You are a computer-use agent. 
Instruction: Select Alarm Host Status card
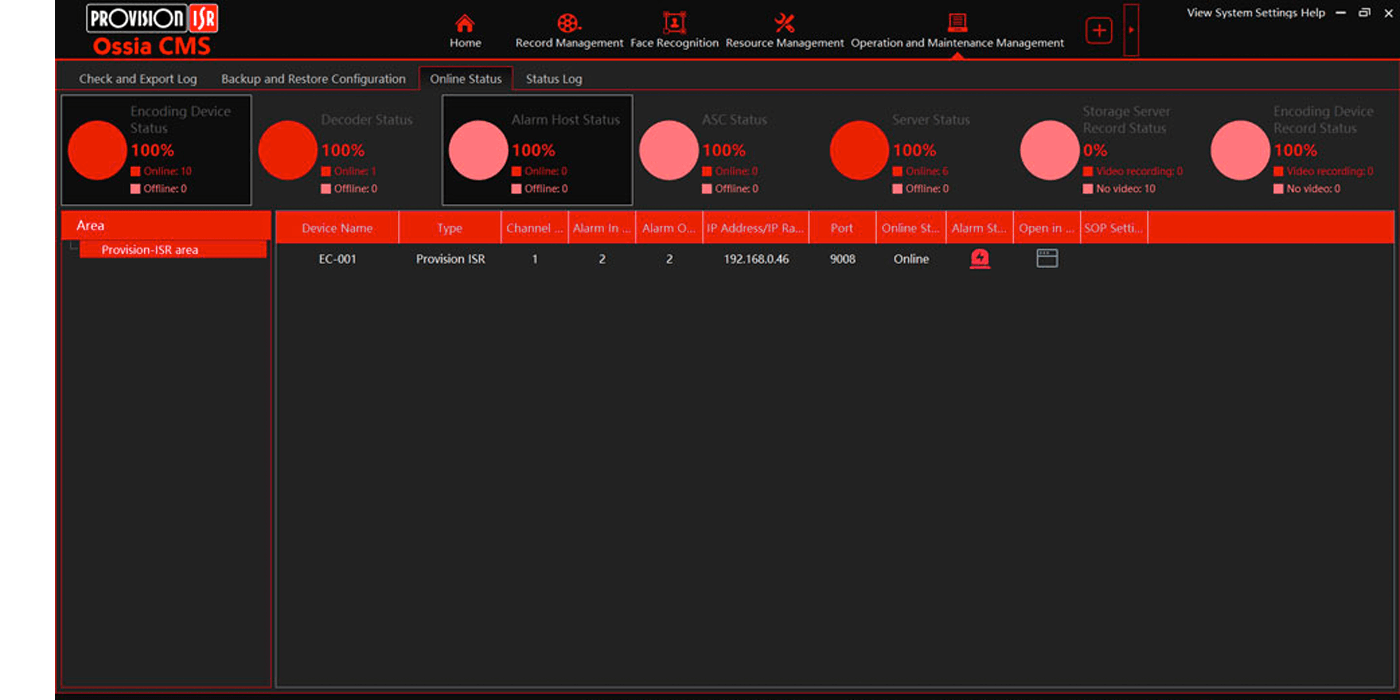pos(537,150)
